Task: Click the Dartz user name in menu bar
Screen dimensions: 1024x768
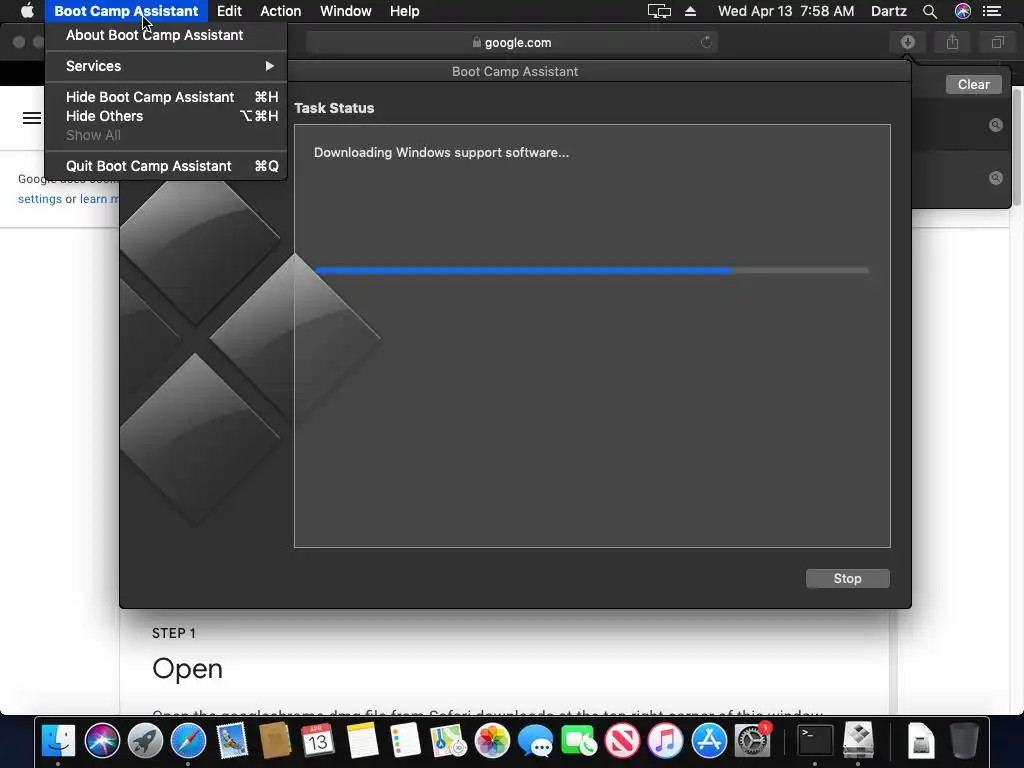Action: click(x=888, y=11)
